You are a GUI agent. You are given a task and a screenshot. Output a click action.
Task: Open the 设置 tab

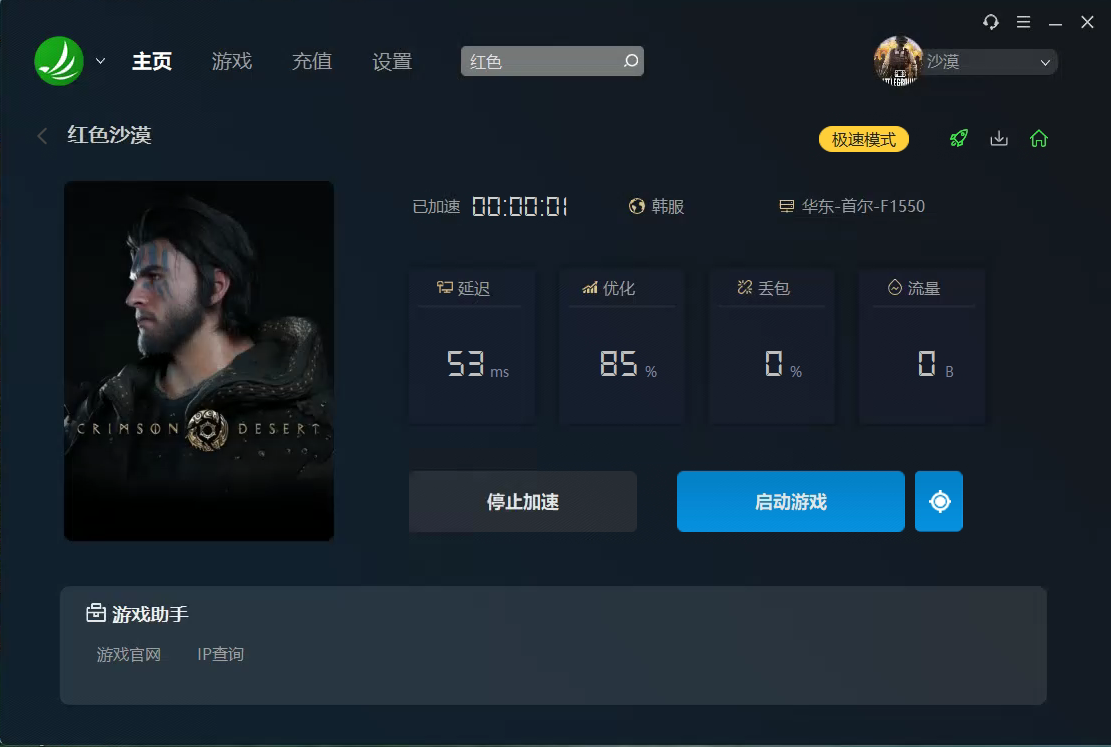coord(392,61)
